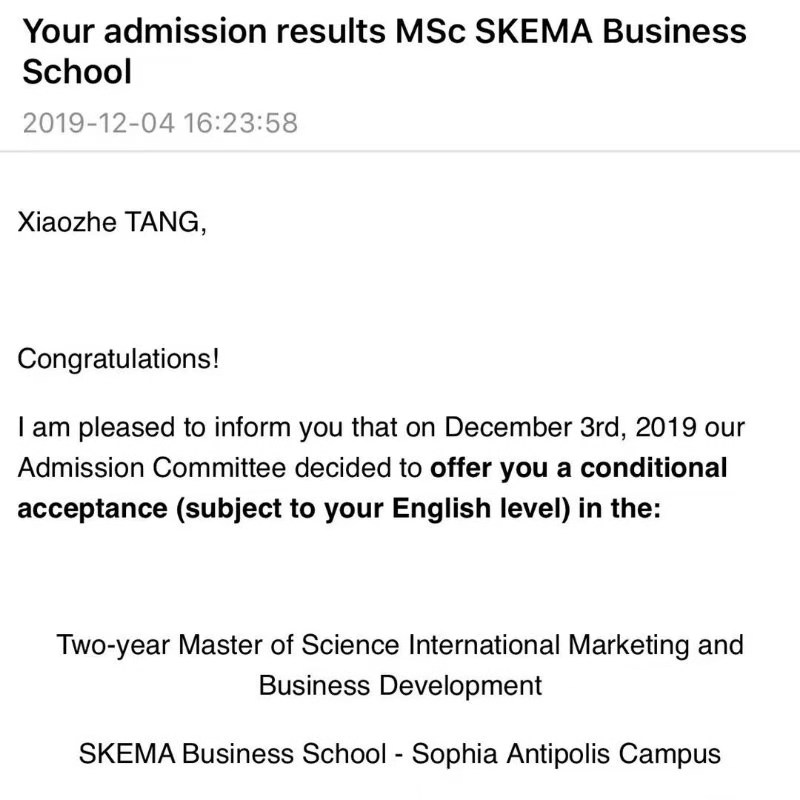Viewport: 800px width, 800px height.
Task: Click the Congratulations! line
Action: click(x=118, y=360)
